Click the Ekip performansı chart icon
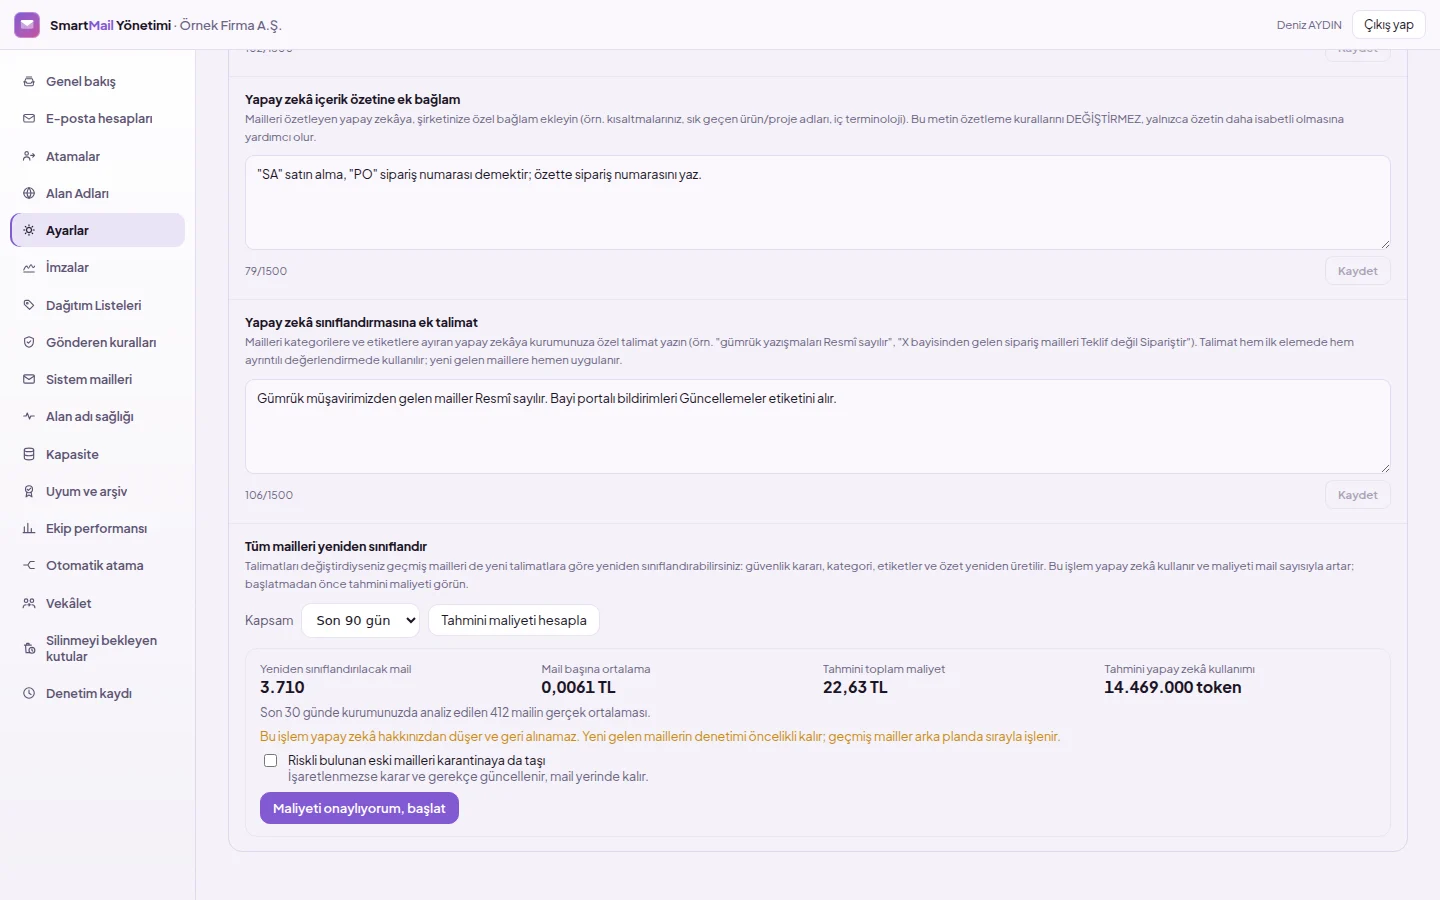Image resolution: width=1440 pixels, height=900 pixels. [29, 529]
